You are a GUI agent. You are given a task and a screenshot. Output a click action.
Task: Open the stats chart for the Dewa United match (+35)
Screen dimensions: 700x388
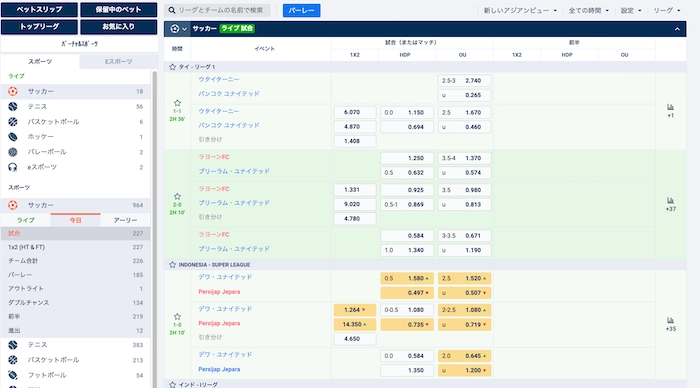671,320
